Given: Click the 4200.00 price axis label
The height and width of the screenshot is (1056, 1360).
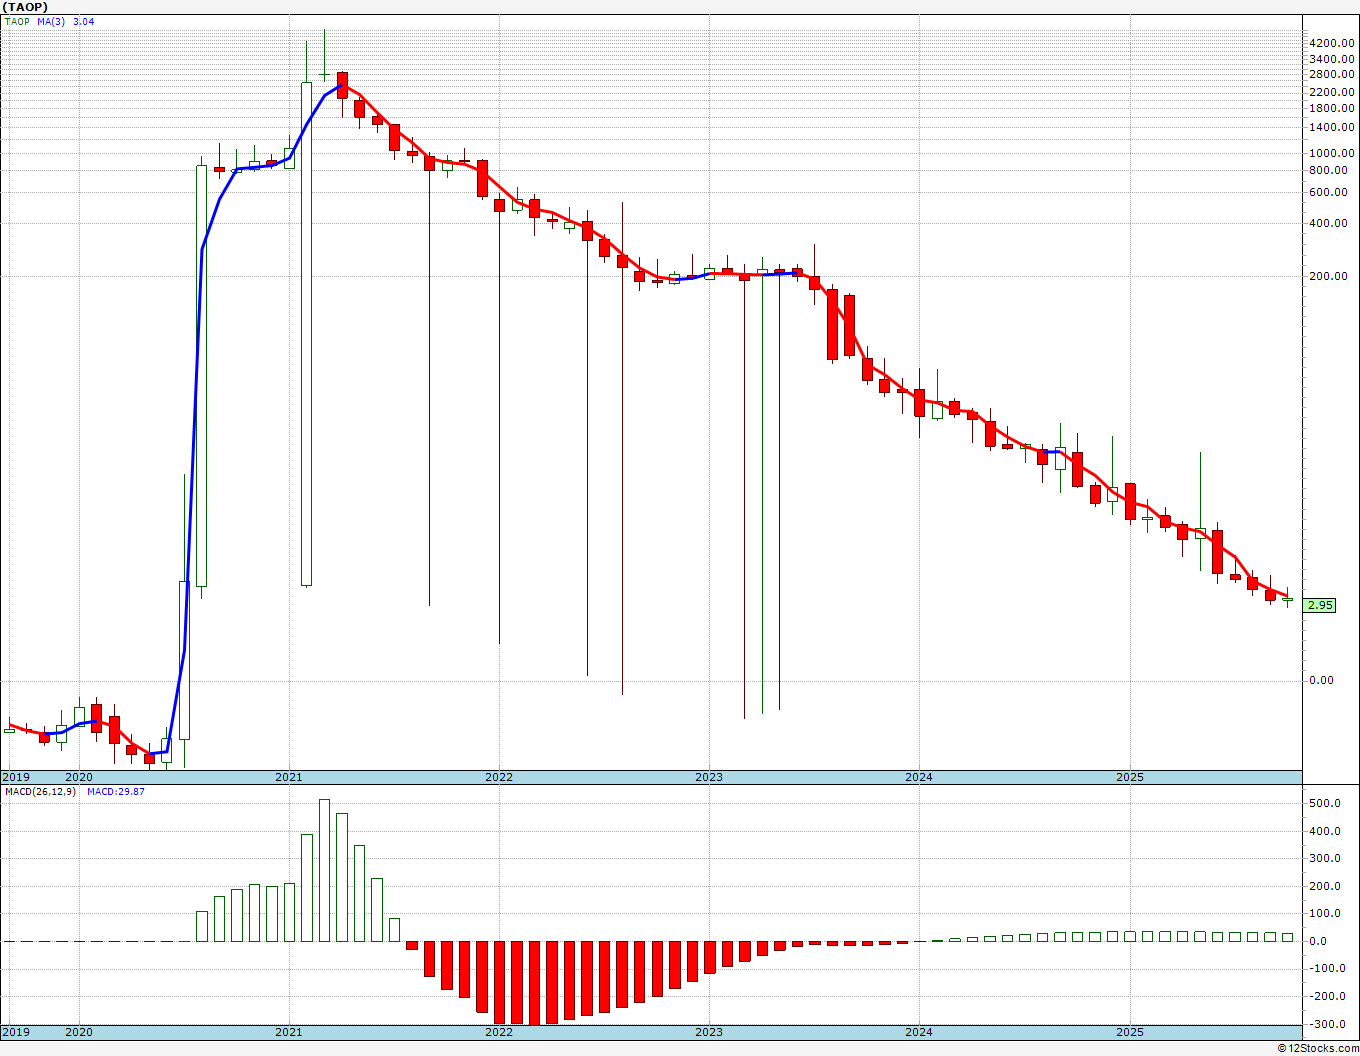Looking at the screenshot, I should tap(1332, 43).
